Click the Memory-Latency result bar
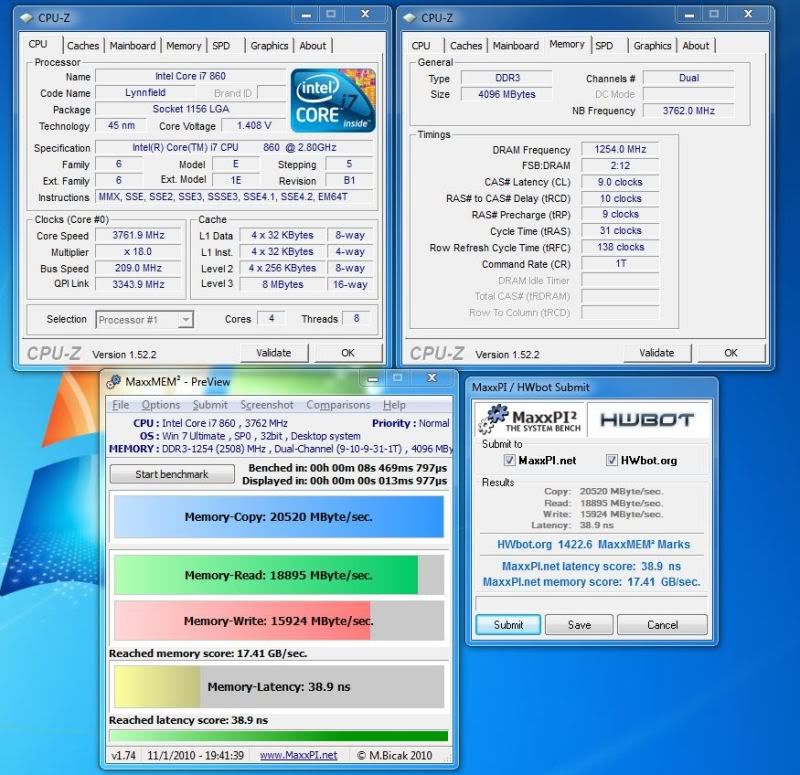Screen dimensions: 800x775 [279, 687]
